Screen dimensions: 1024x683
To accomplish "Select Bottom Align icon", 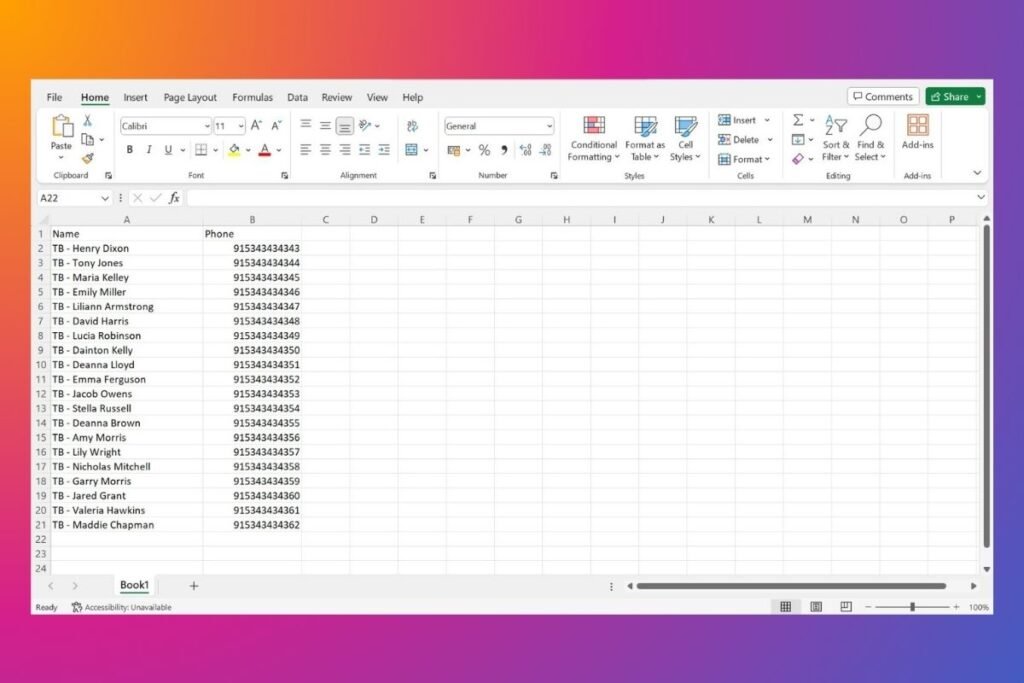I will pos(345,125).
